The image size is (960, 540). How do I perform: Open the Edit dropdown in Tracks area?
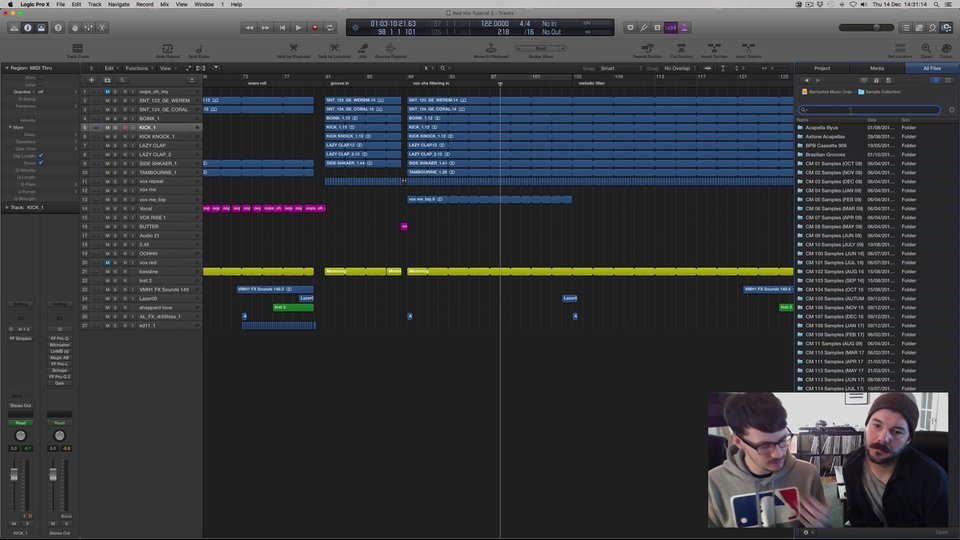[111, 68]
